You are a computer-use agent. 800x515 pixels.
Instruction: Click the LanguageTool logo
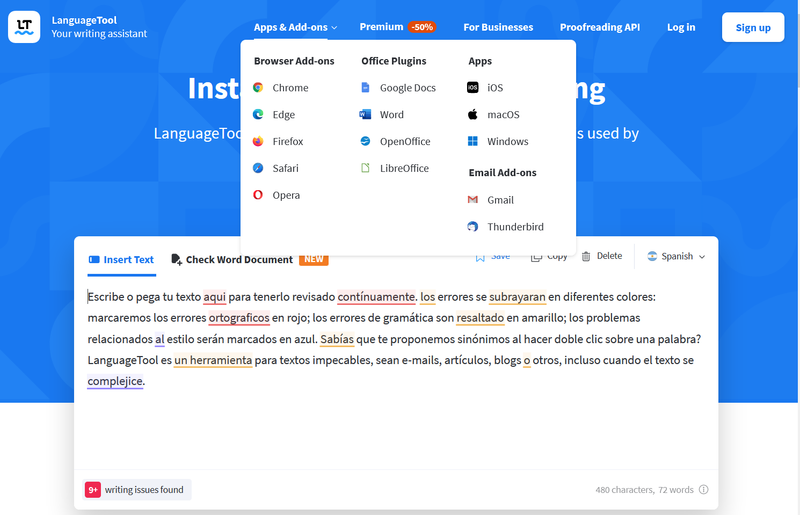pos(24,27)
